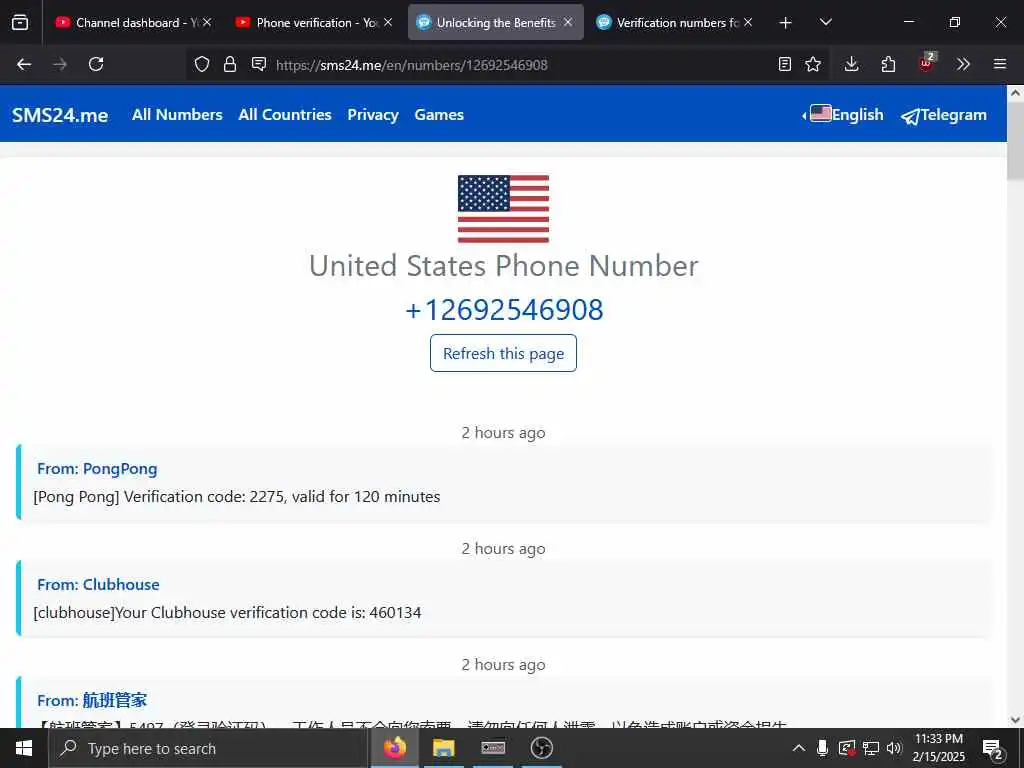Image resolution: width=1024 pixels, height=768 pixels.
Task: Click the uBlock Origin extension icon
Action: 927,63
